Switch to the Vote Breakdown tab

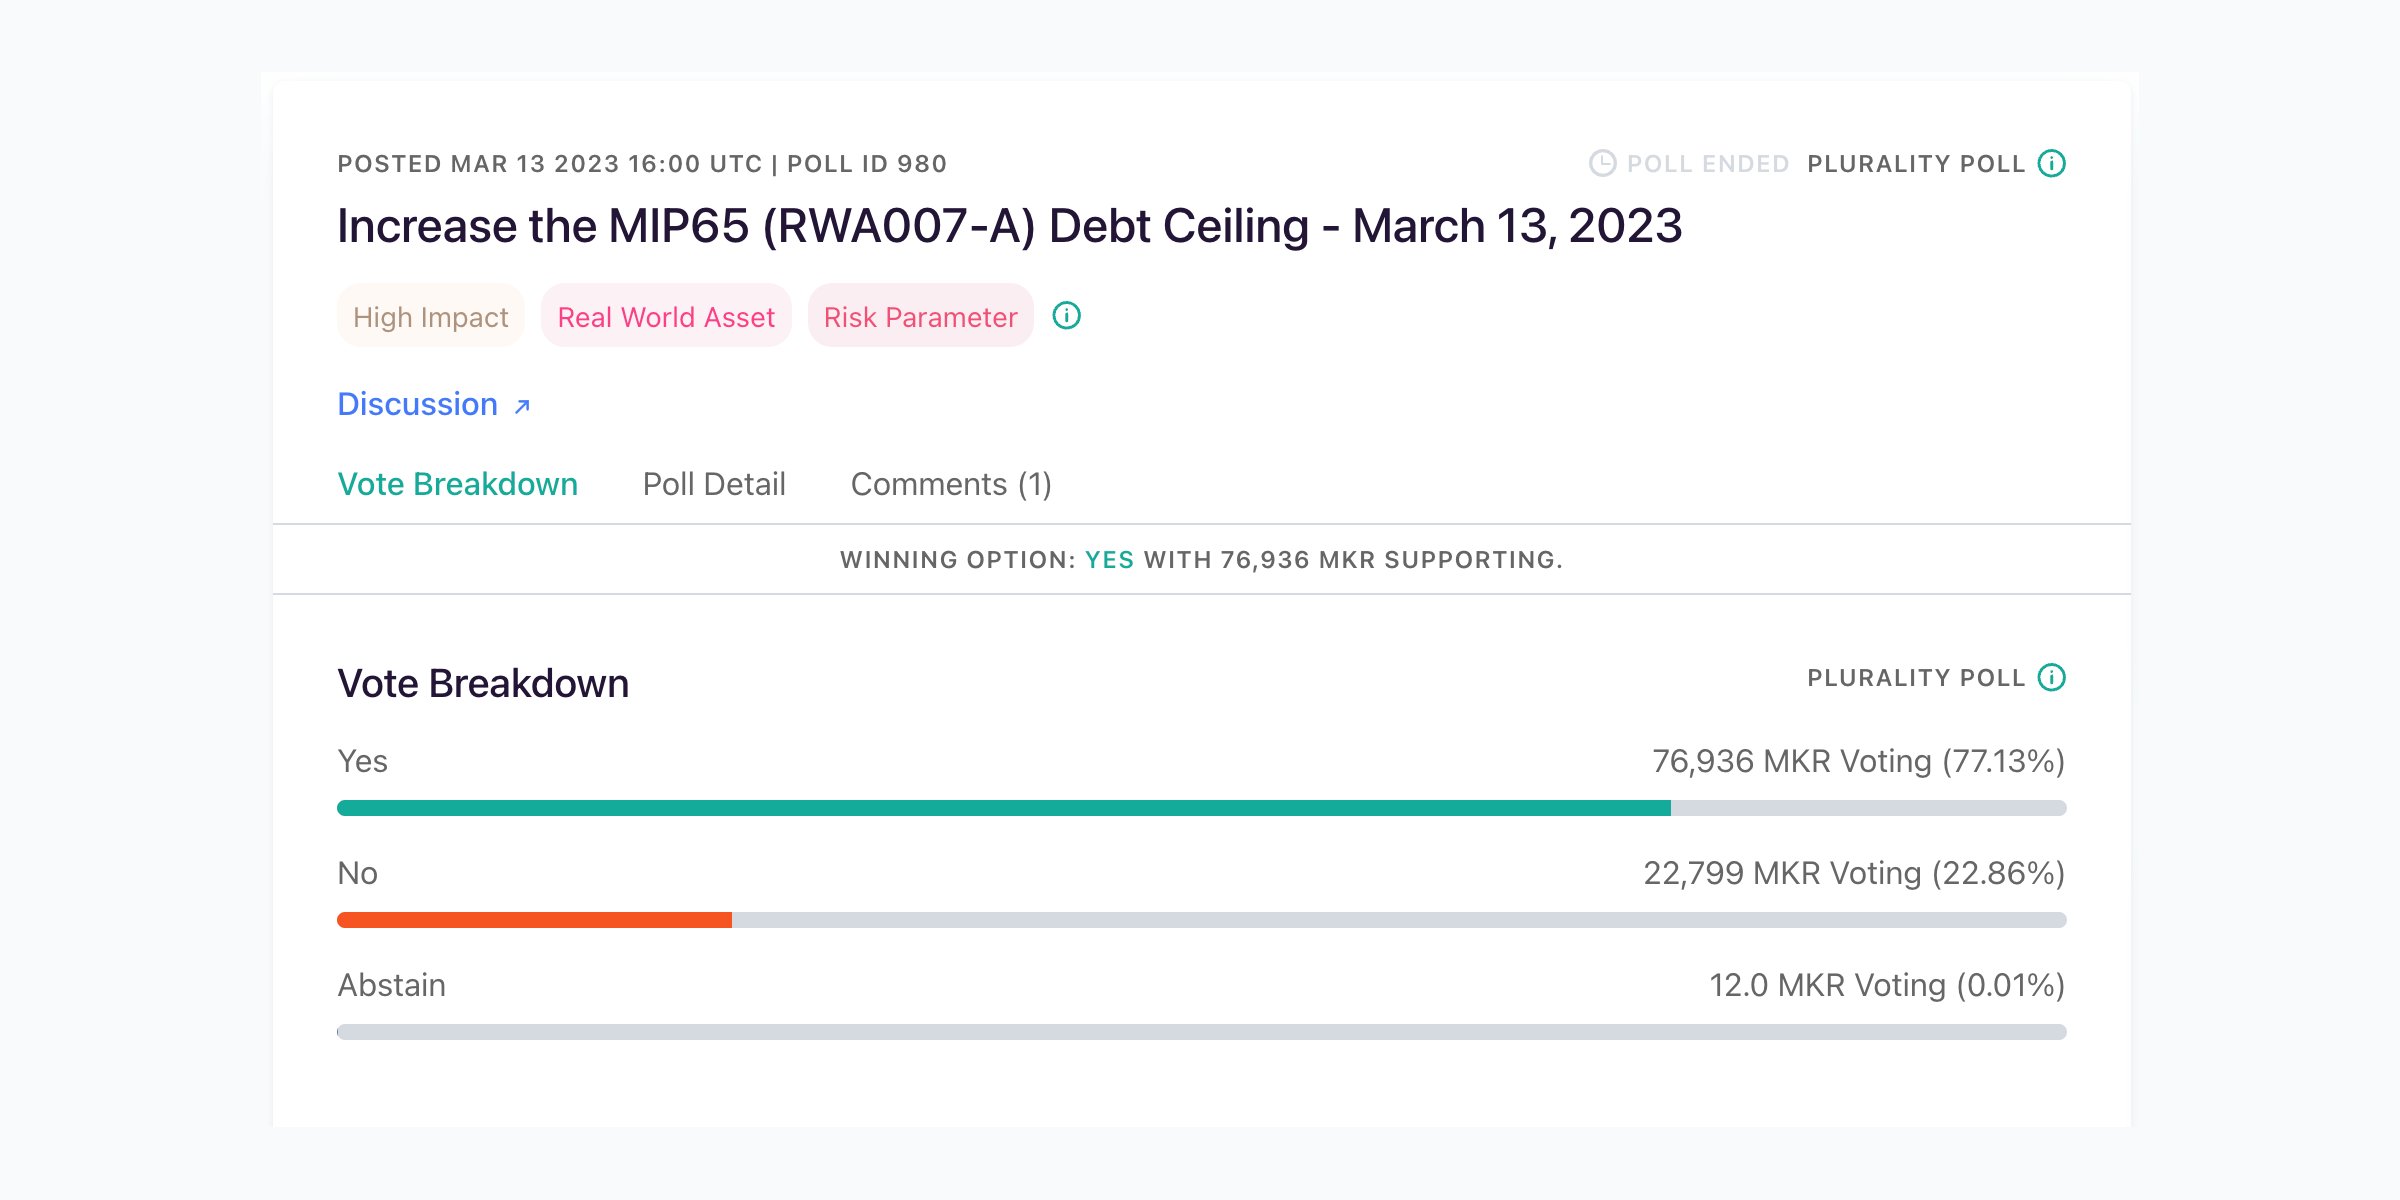pos(457,484)
